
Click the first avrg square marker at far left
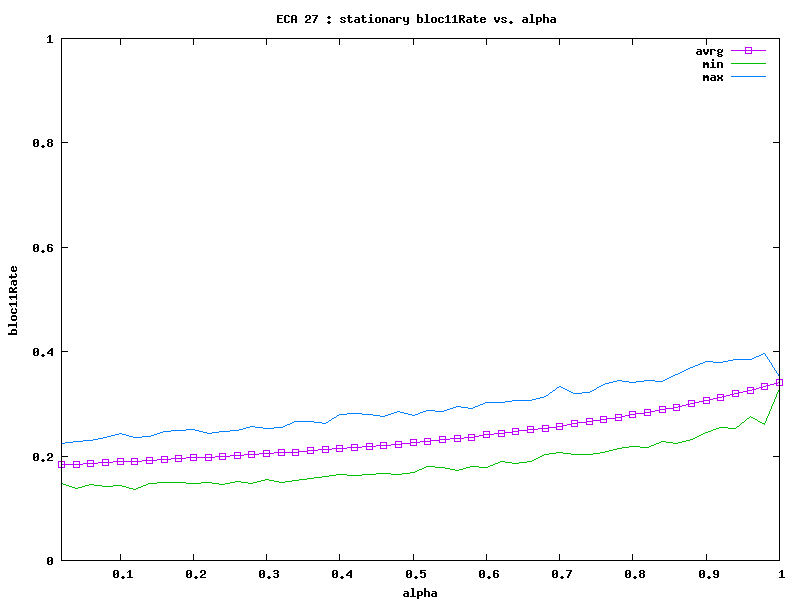62,464
